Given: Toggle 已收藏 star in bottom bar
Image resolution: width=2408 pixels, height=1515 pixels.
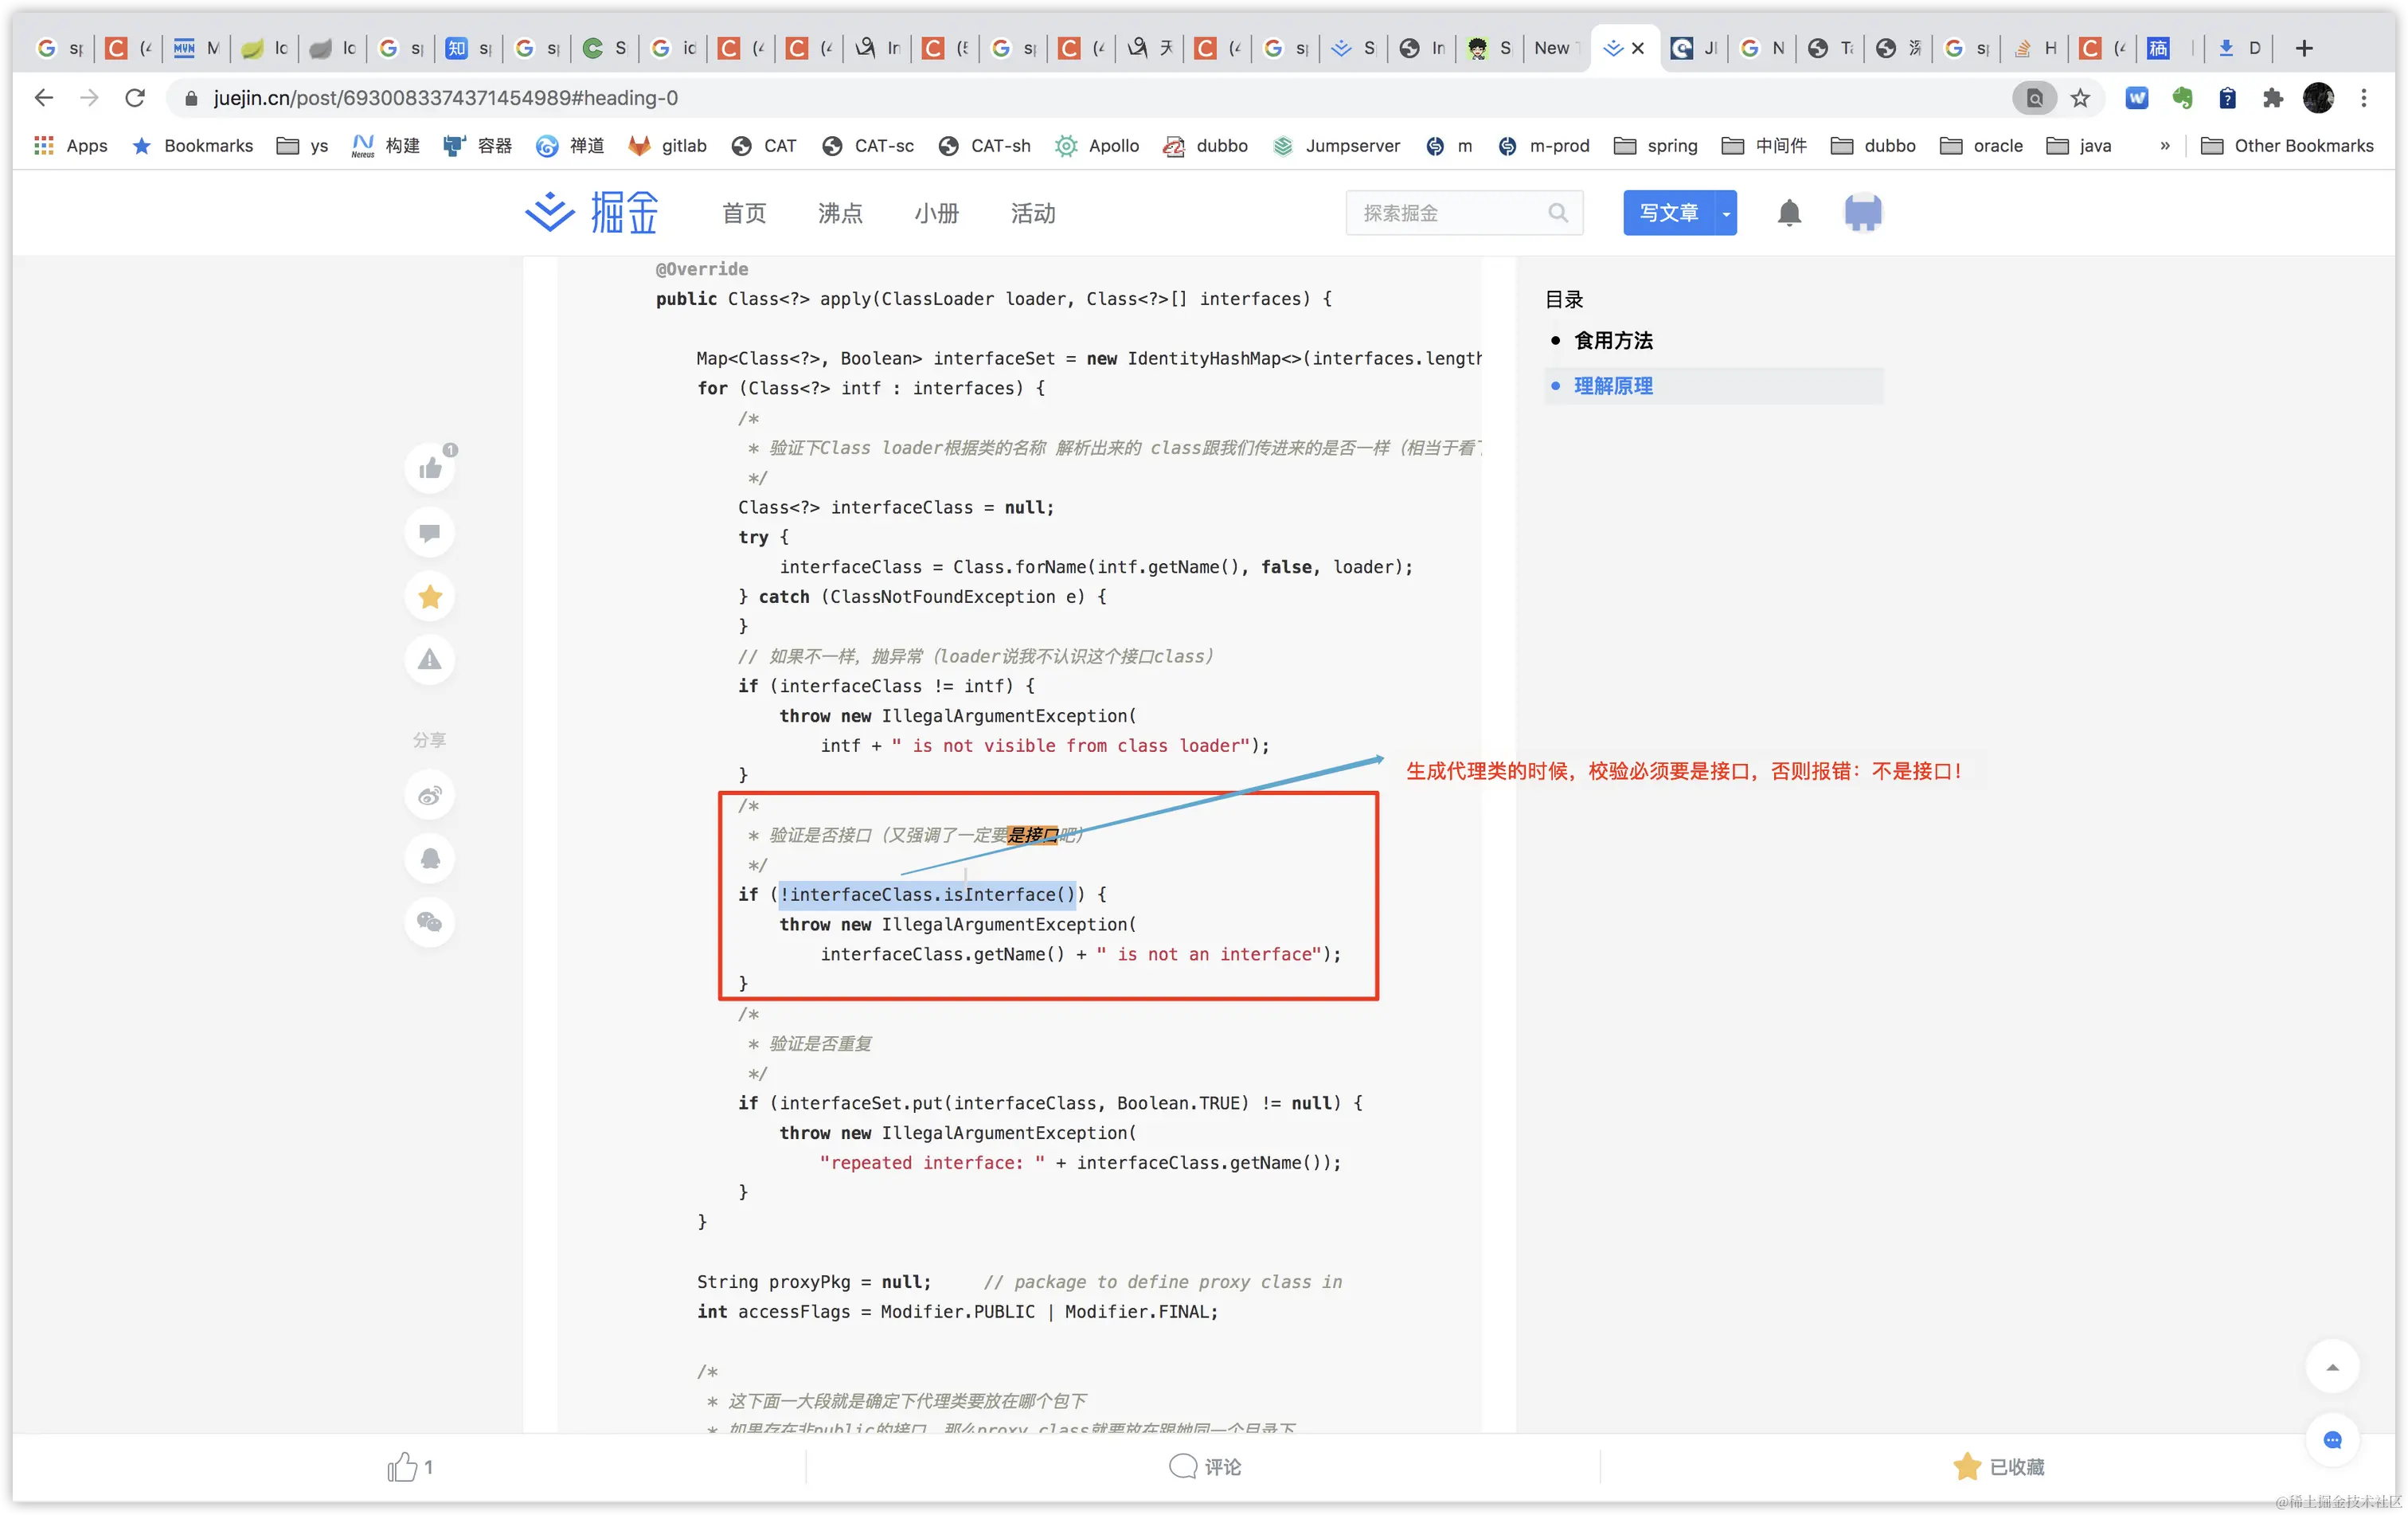Looking at the screenshot, I should (1998, 1466).
